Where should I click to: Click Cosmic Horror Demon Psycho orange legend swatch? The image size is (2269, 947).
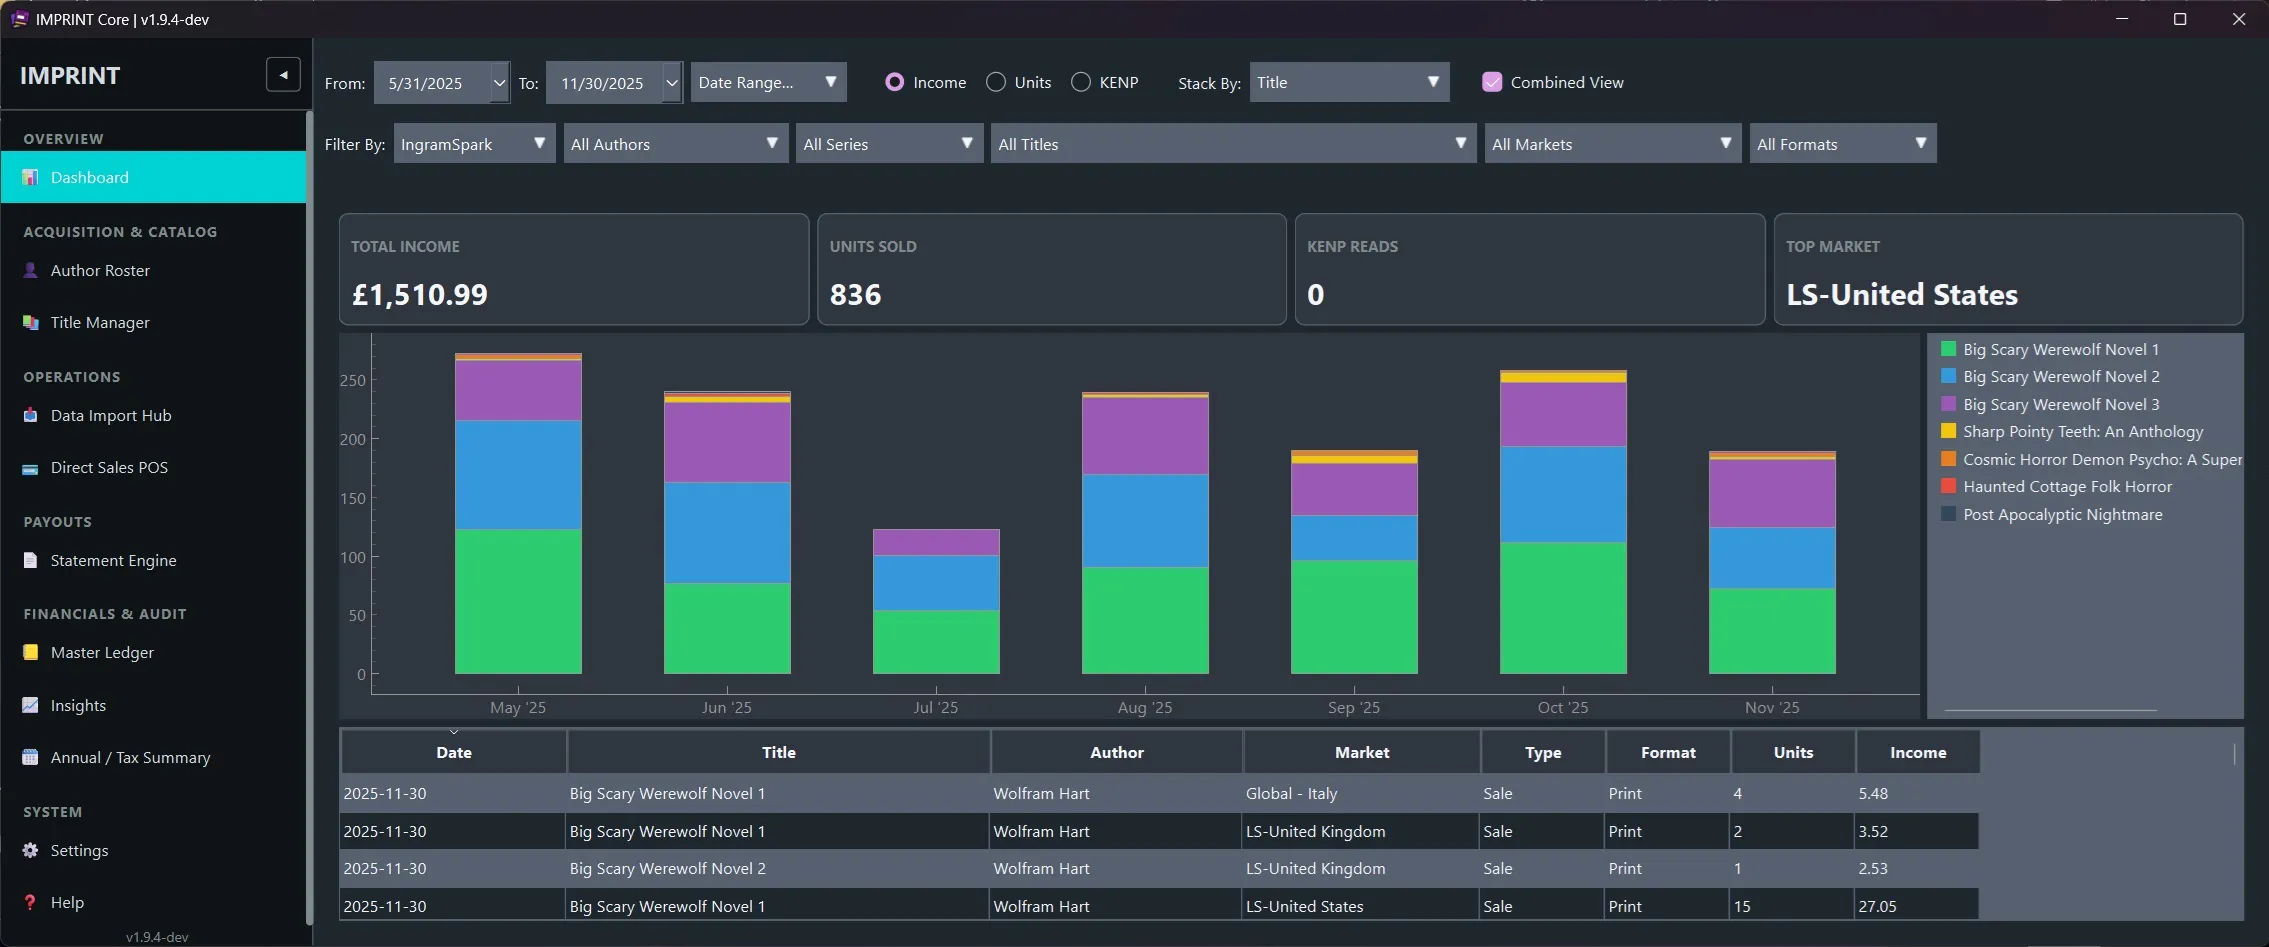point(1948,459)
